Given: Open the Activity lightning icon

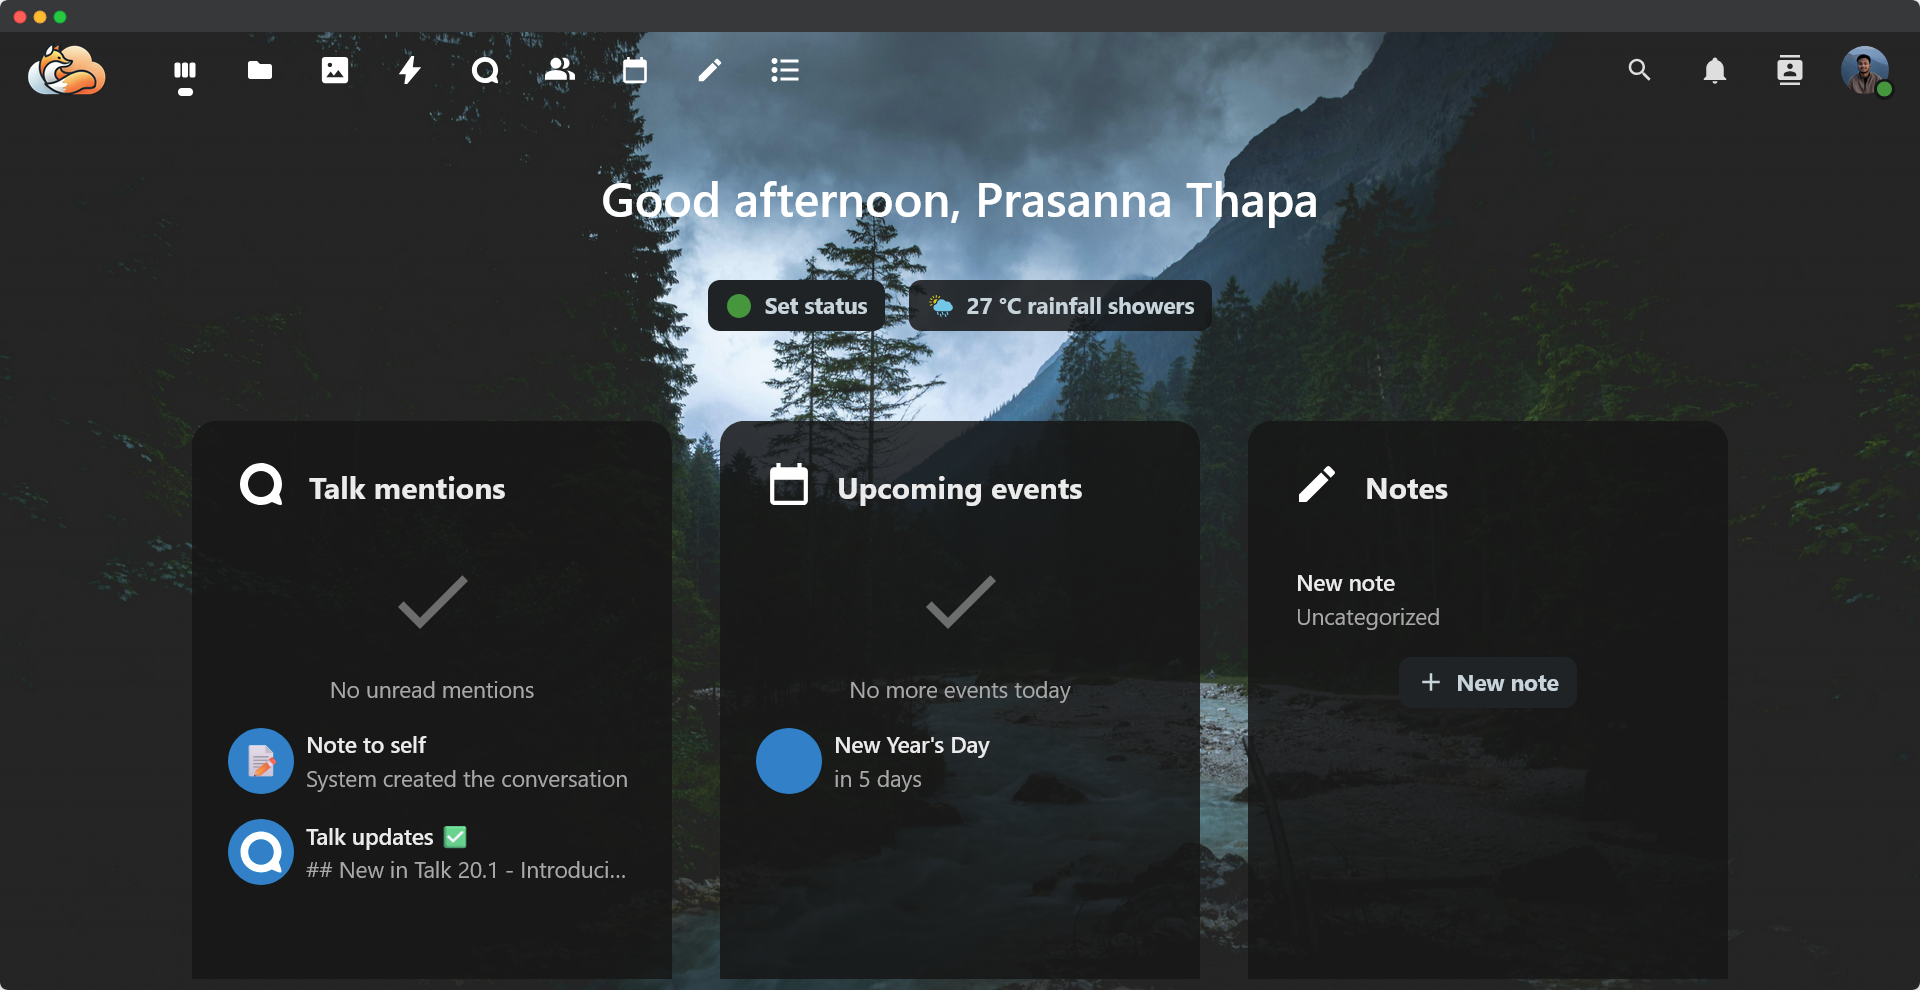Looking at the screenshot, I should (x=410, y=70).
